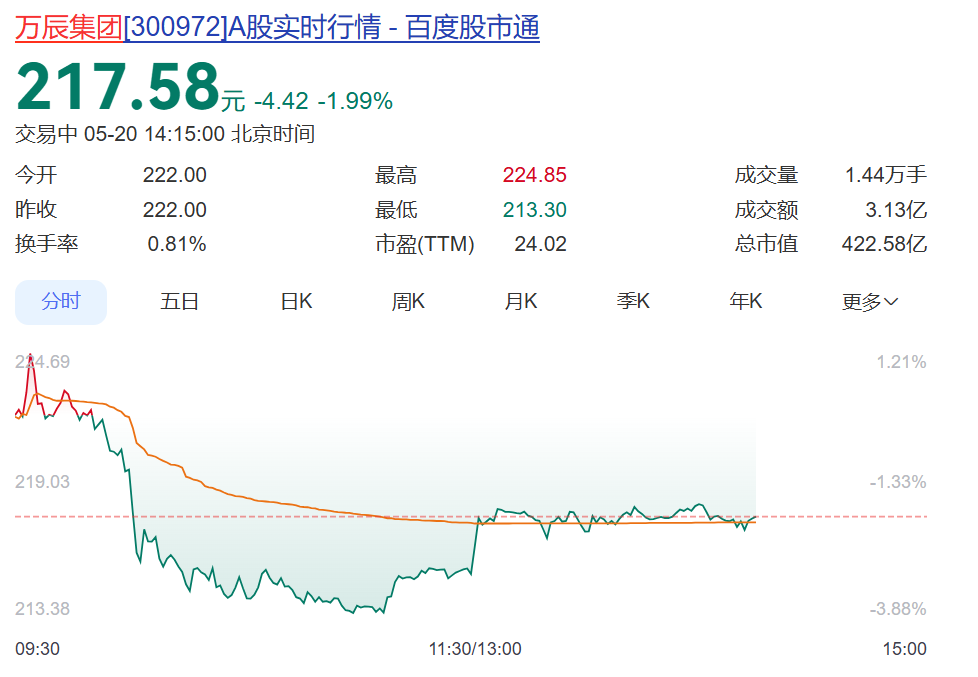
Task: Open the 万辰集团 A股实时行情 Baidu link
Action: click(277, 28)
